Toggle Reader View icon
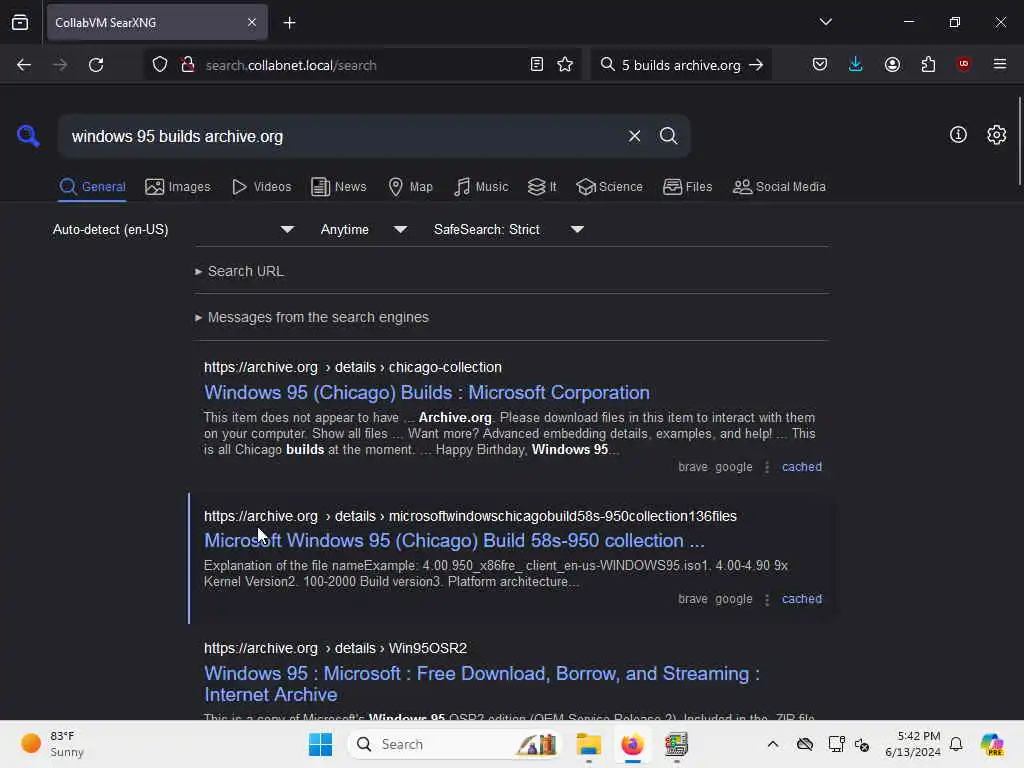The height and width of the screenshot is (768, 1024). pyautogui.click(x=536, y=65)
